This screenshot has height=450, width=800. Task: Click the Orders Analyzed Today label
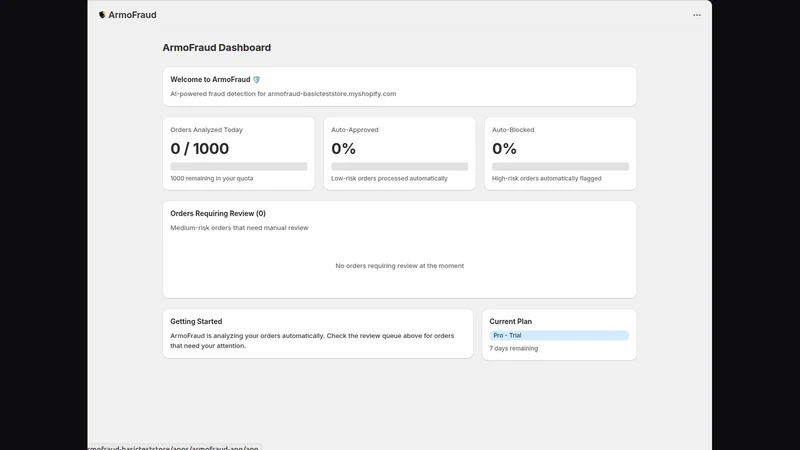pyautogui.click(x=207, y=130)
